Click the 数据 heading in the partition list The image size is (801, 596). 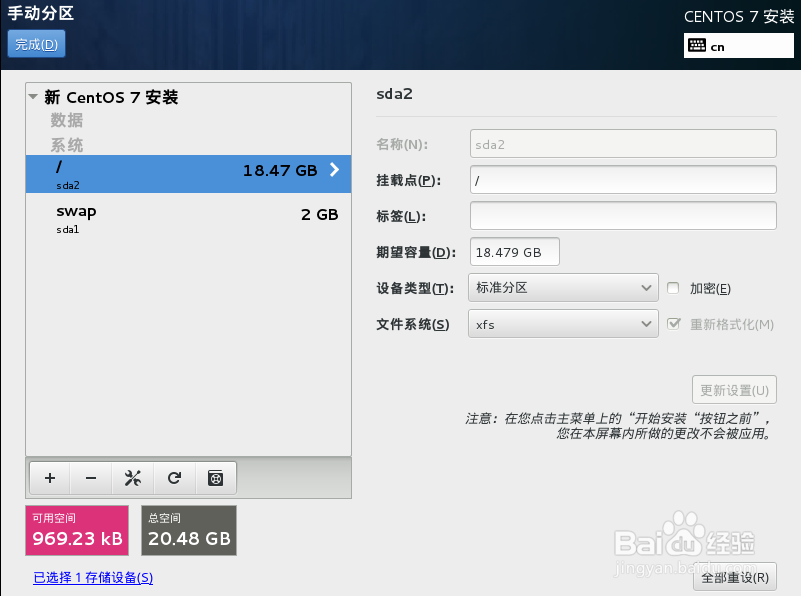tap(66, 121)
